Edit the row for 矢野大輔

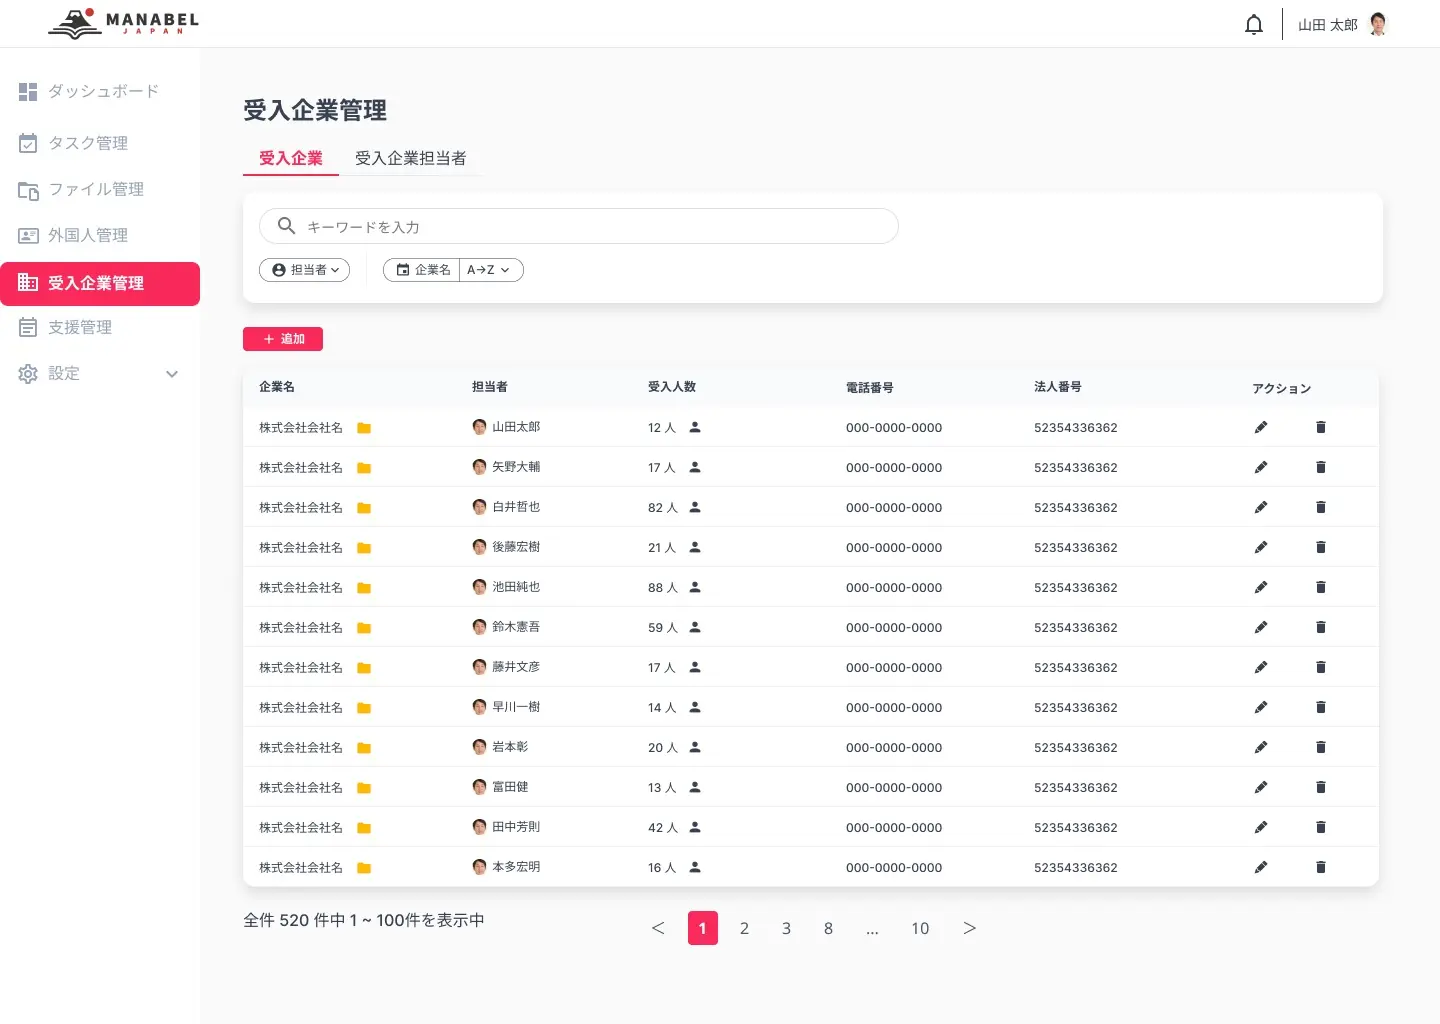click(x=1260, y=467)
